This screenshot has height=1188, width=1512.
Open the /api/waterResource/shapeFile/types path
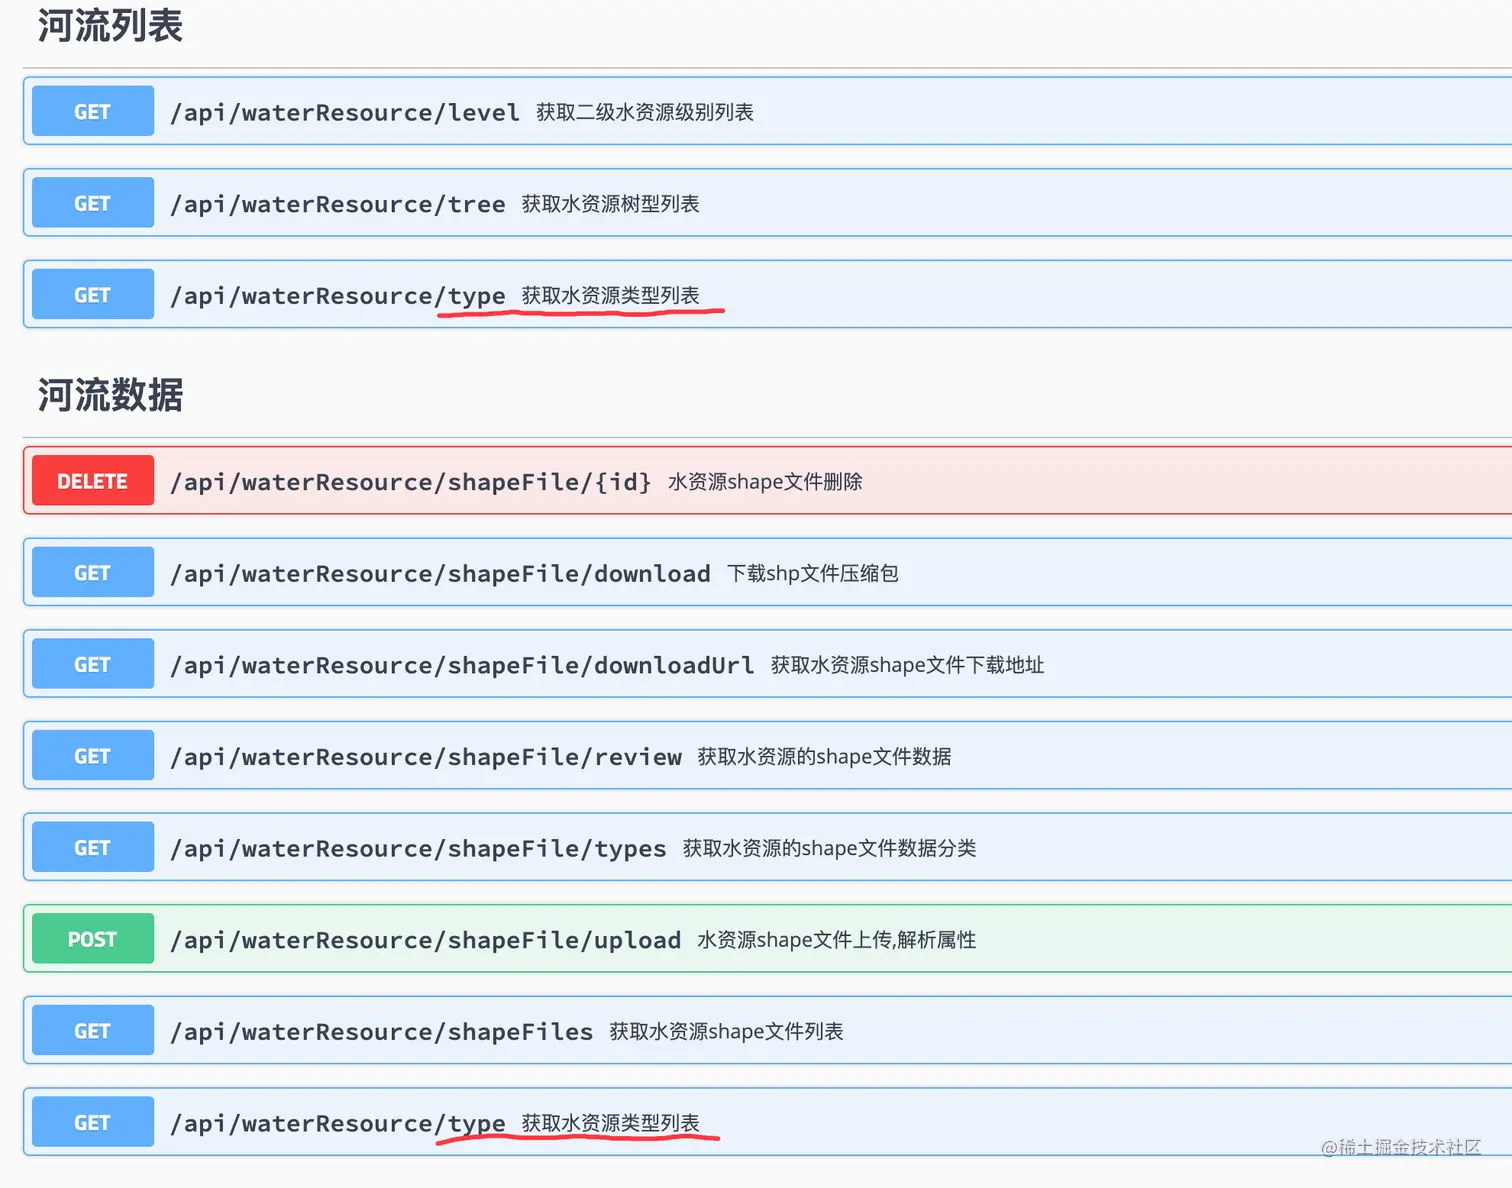click(x=418, y=848)
